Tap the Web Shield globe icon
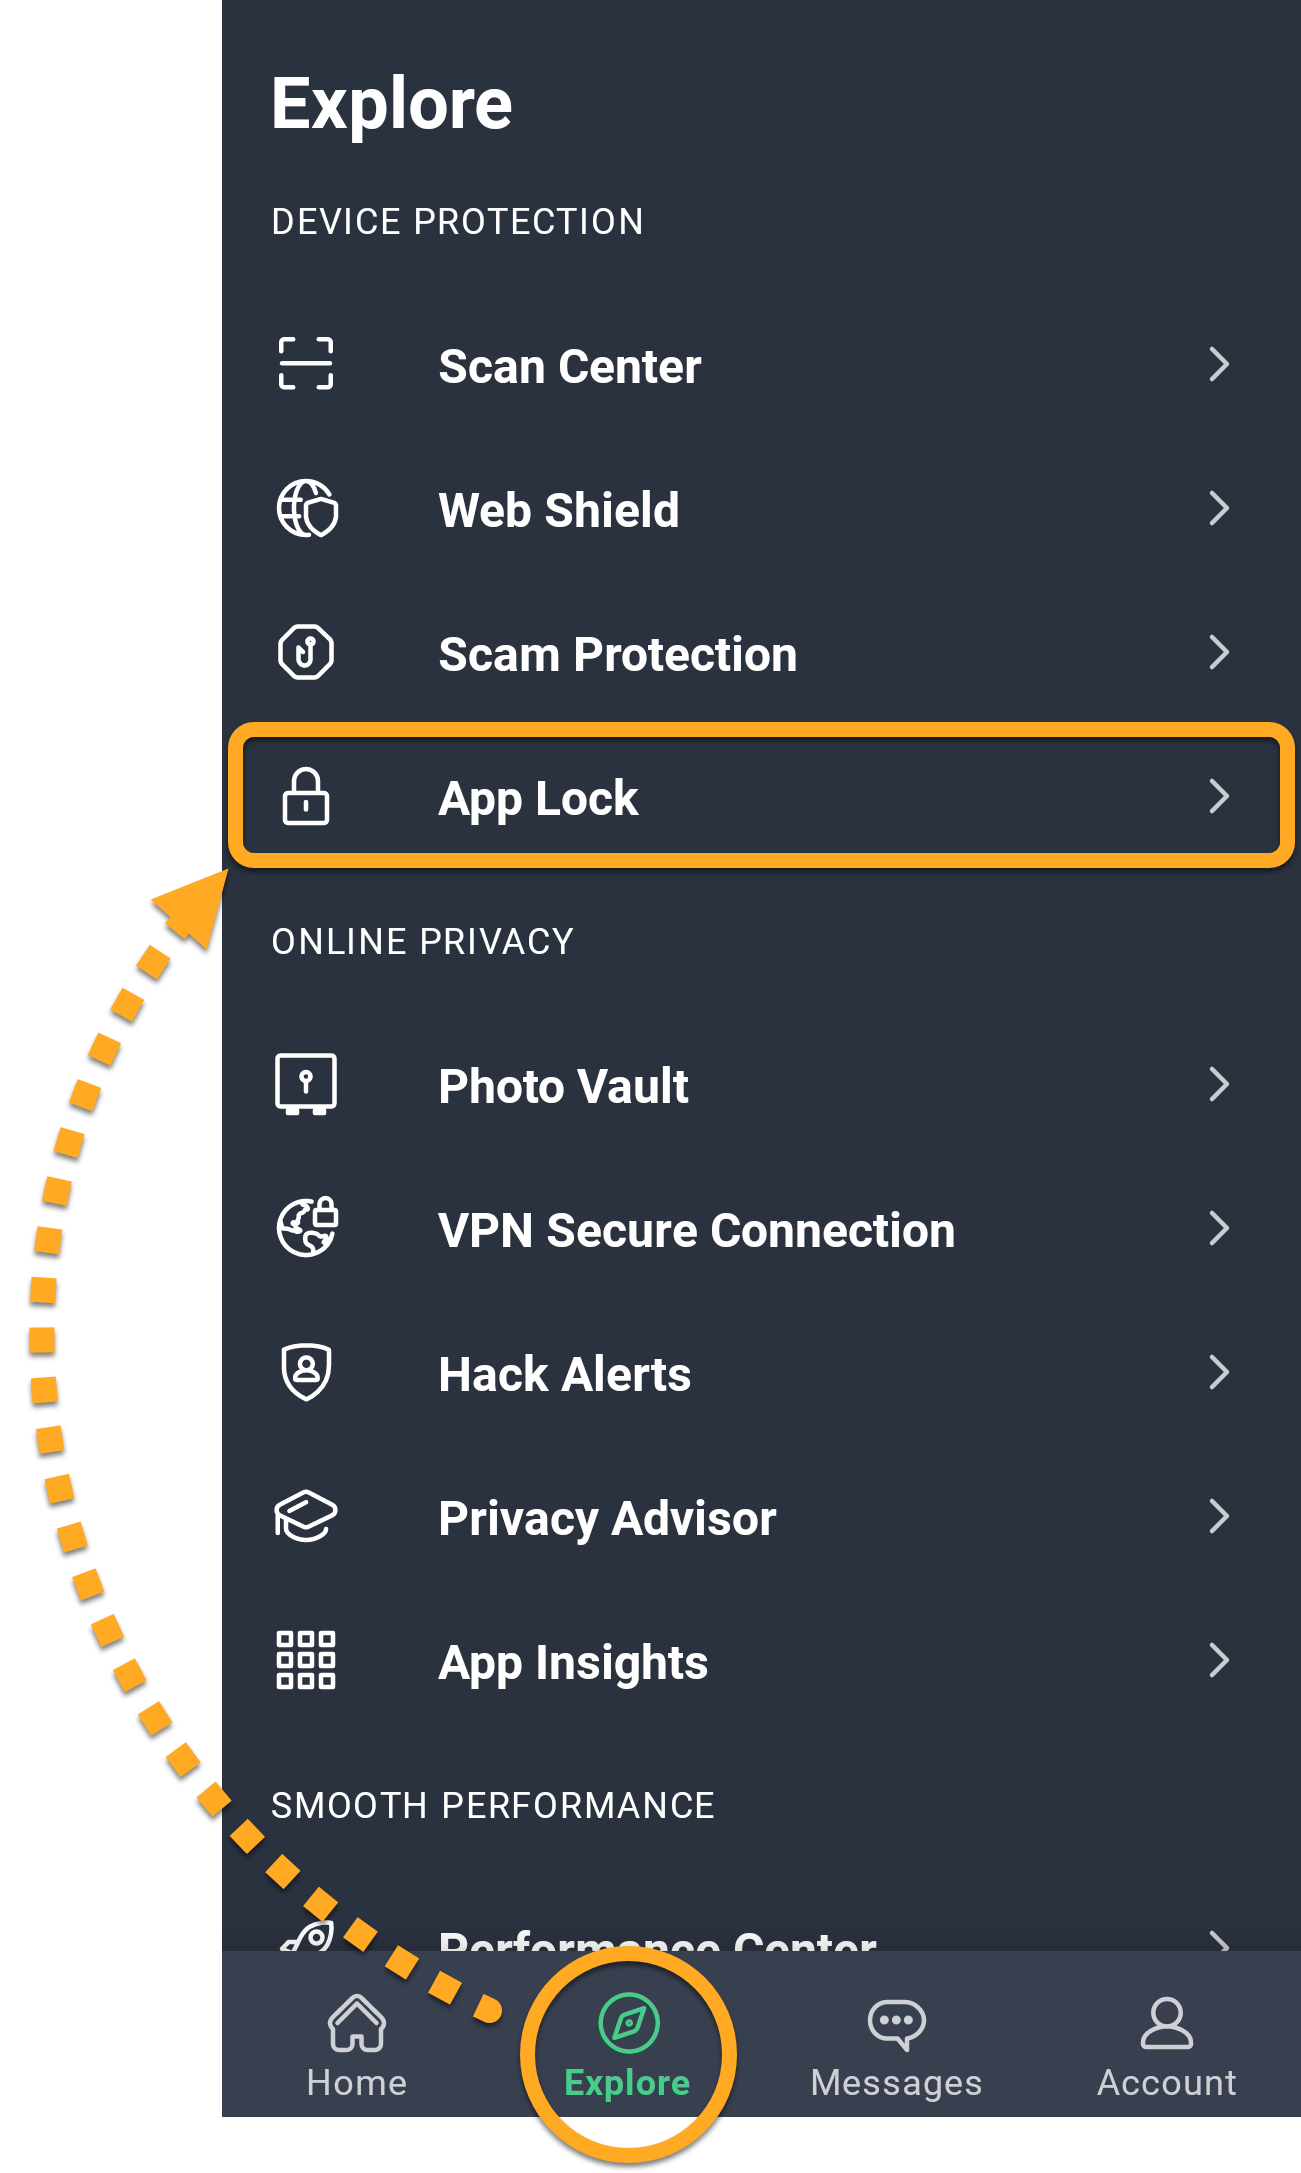Image resolution: width=1301 pixels, height=2173 pixels. 307,509
